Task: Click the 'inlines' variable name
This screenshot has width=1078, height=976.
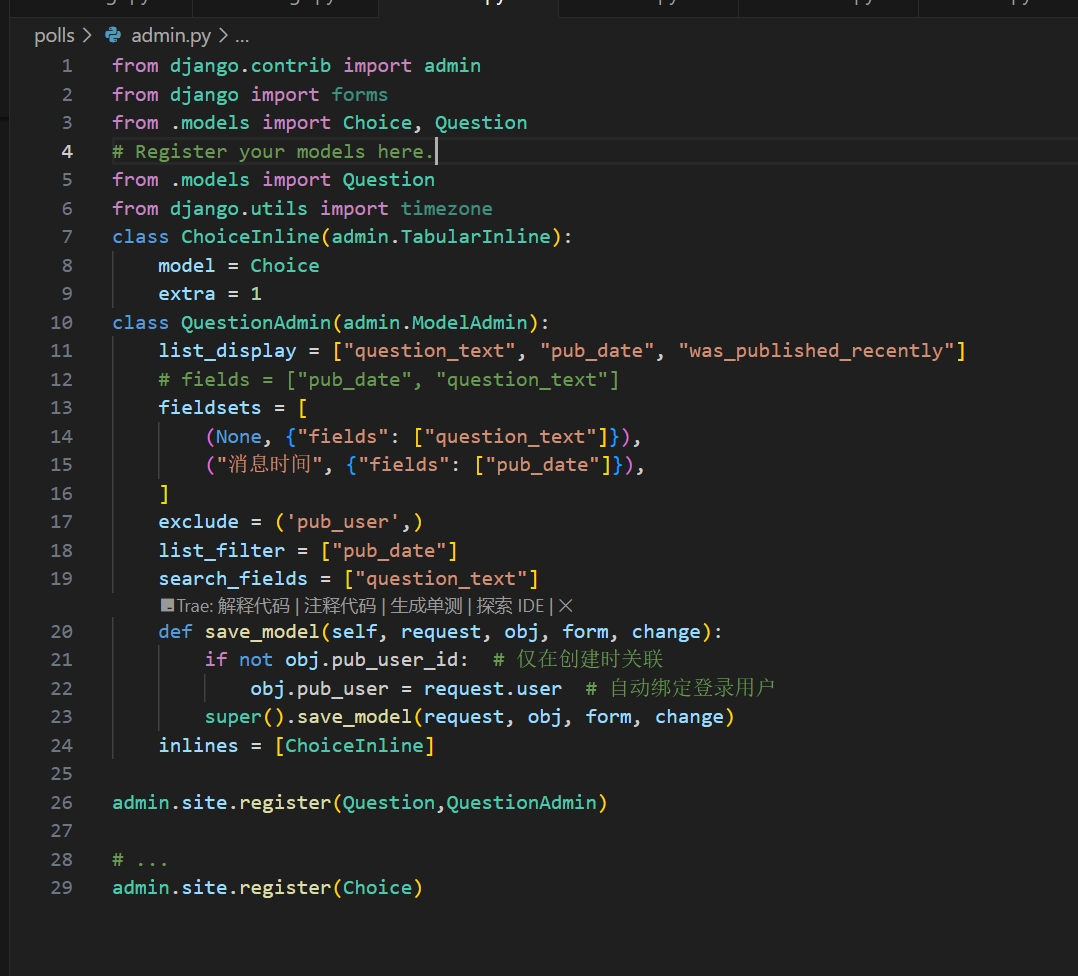Action: [198, 746]
